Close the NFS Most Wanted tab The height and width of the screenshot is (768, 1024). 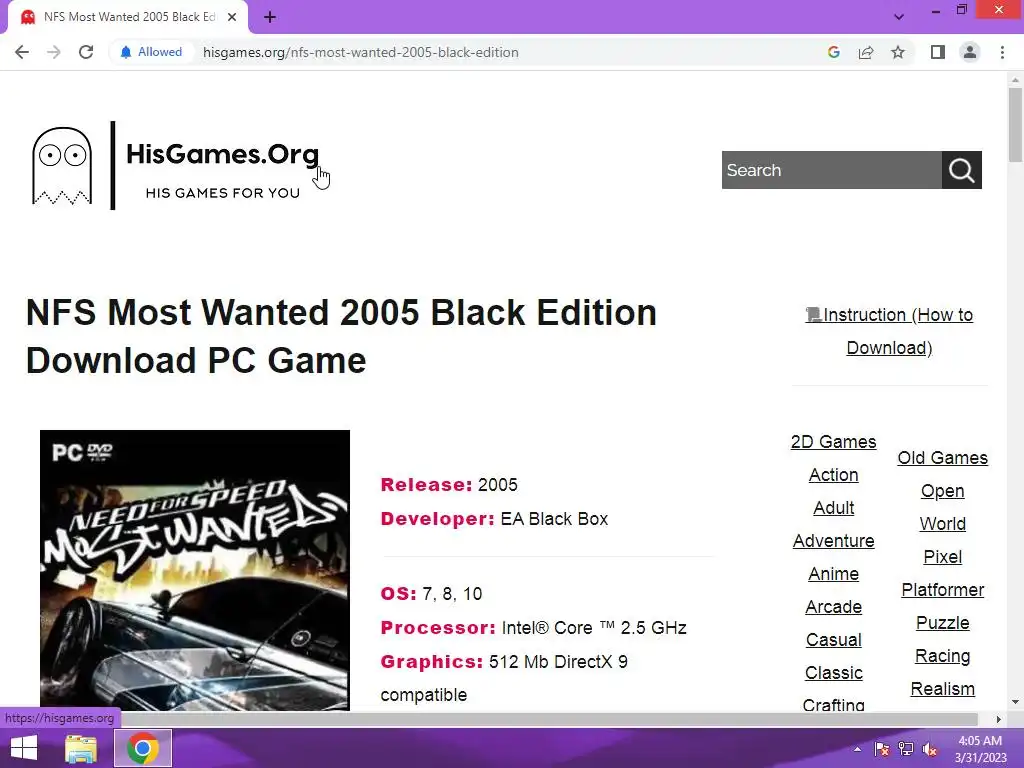(232, 17)
